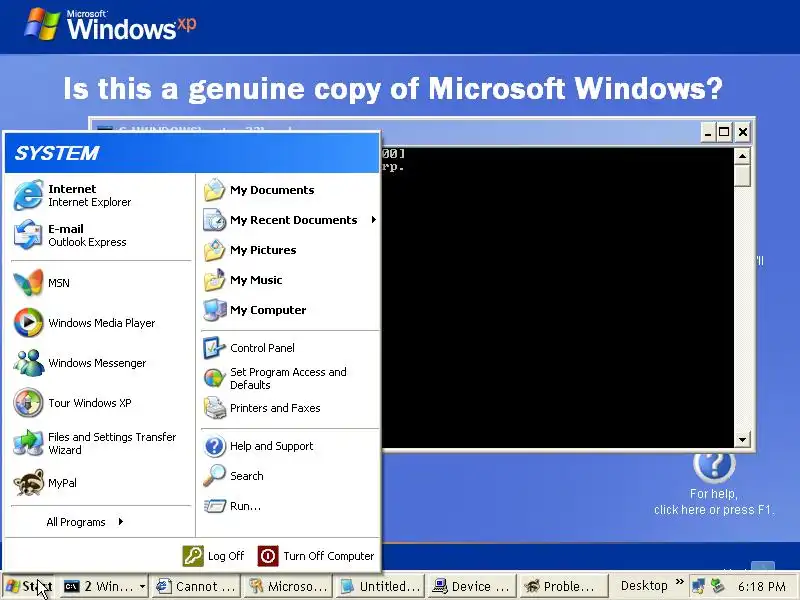Launch Tour Windows XP
This screenshot has width=800, height=600.
point(101,403)
